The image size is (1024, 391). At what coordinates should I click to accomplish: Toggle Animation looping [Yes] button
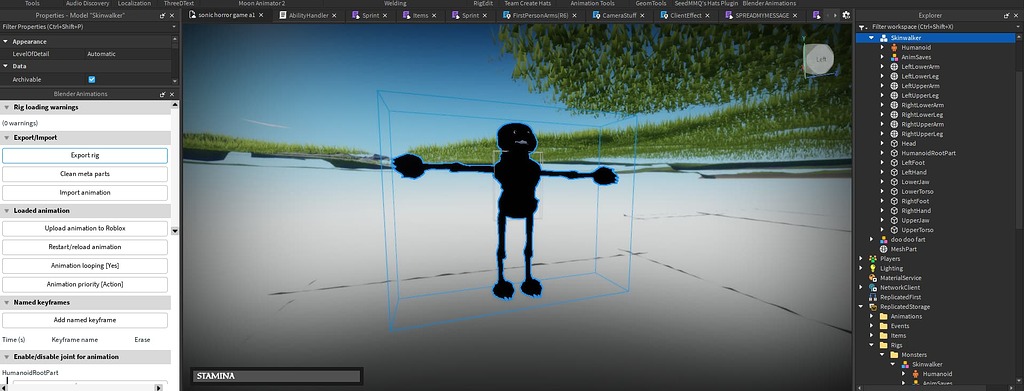(x=85, y=266)
